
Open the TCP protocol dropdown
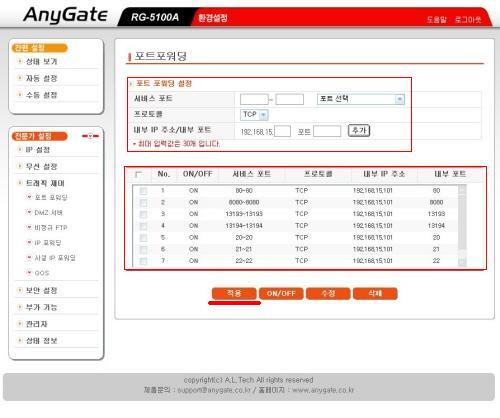[254, 115]
